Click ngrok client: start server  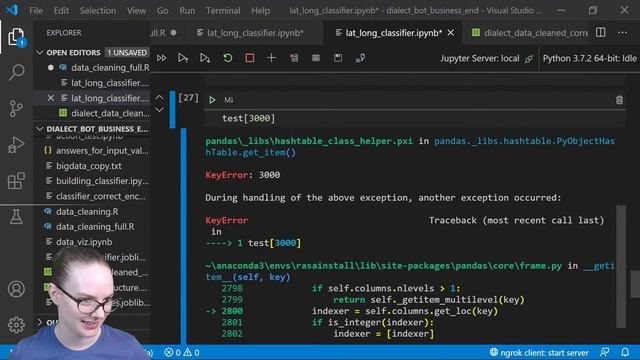(539, 352)
